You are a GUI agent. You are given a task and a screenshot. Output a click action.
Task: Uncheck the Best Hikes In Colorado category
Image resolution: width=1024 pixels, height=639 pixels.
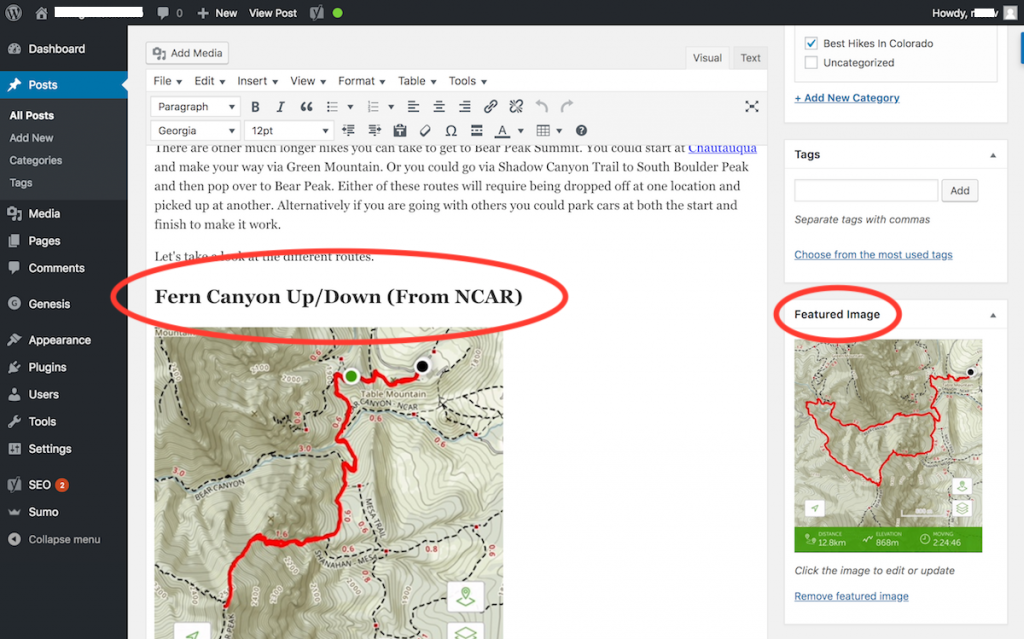click(x=811, y=43)
